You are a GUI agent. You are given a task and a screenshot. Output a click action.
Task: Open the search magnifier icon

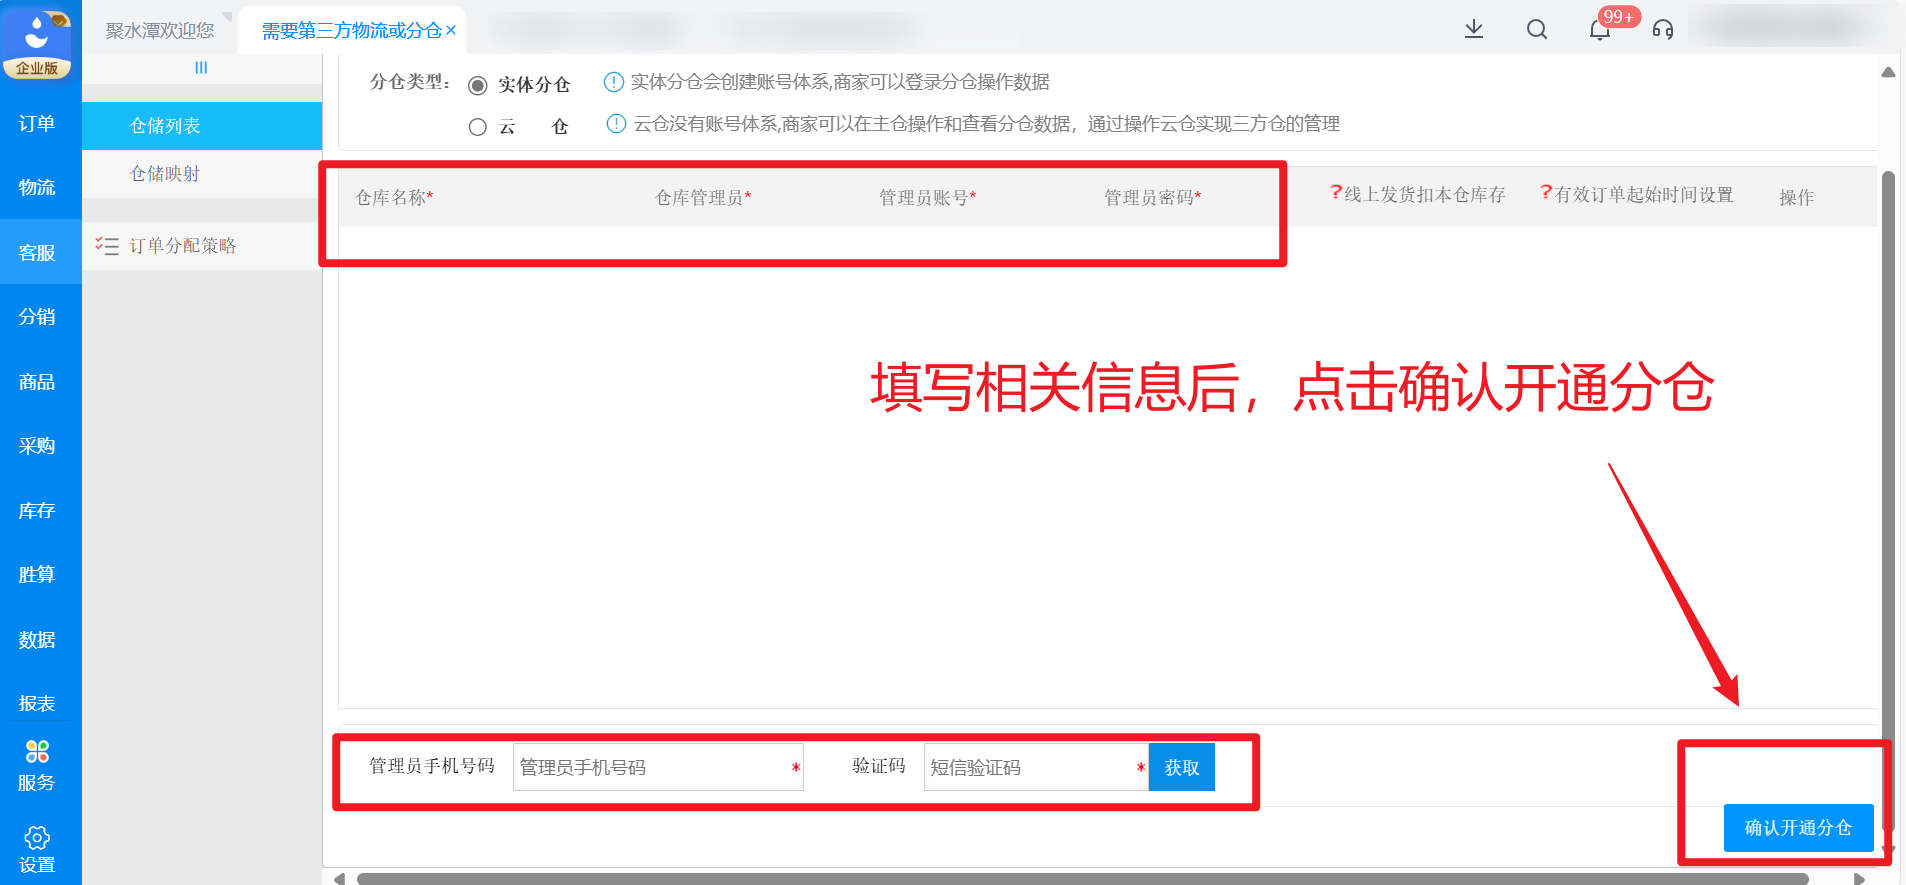click(1537, 29)
